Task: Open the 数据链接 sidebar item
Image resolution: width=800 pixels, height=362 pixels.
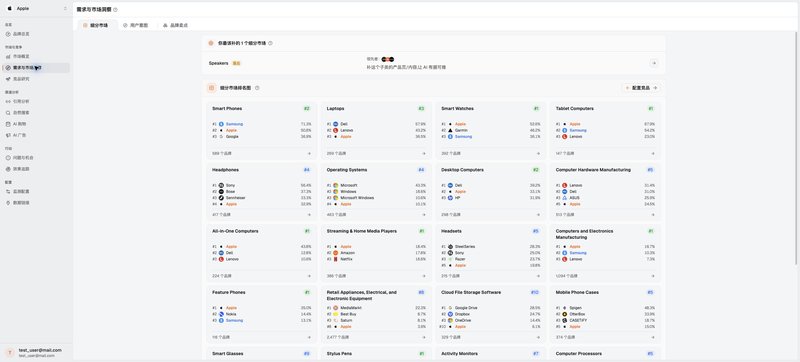Action: (36, 202)
